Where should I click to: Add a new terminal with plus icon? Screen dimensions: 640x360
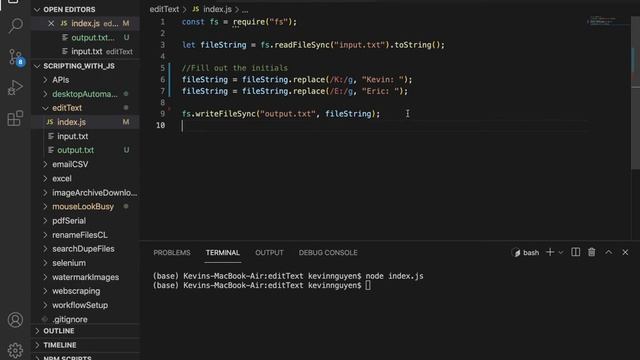pos(550,252)
